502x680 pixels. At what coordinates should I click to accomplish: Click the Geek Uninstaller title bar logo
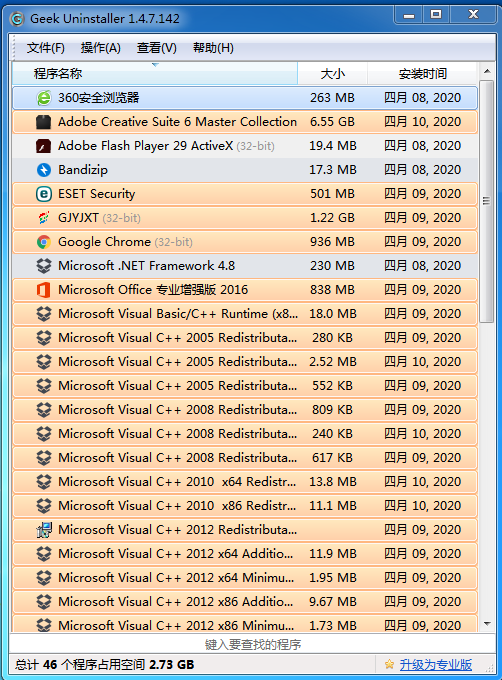17,19
